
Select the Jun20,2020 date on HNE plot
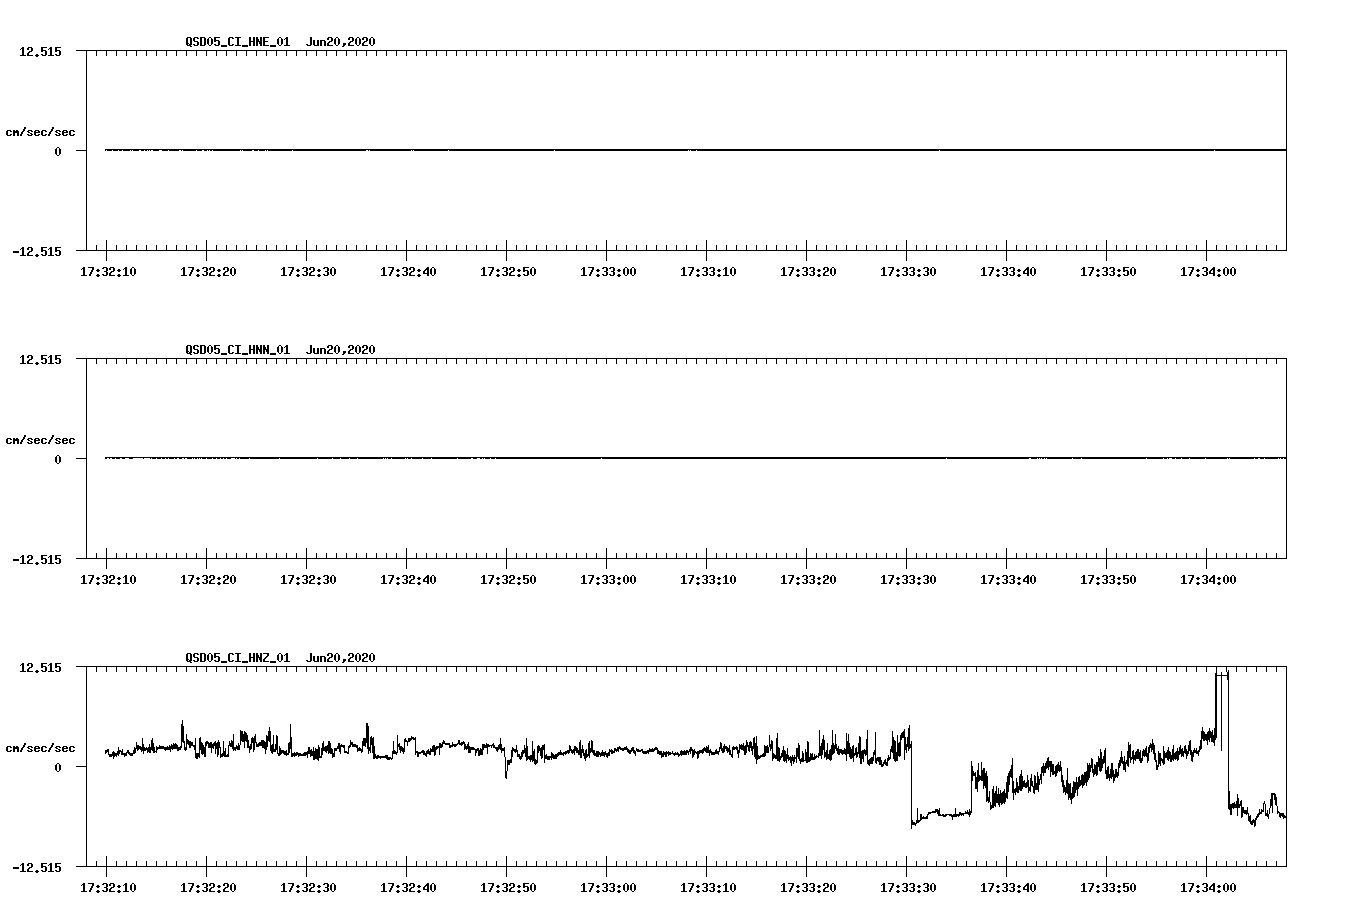(x=341, y=41)
